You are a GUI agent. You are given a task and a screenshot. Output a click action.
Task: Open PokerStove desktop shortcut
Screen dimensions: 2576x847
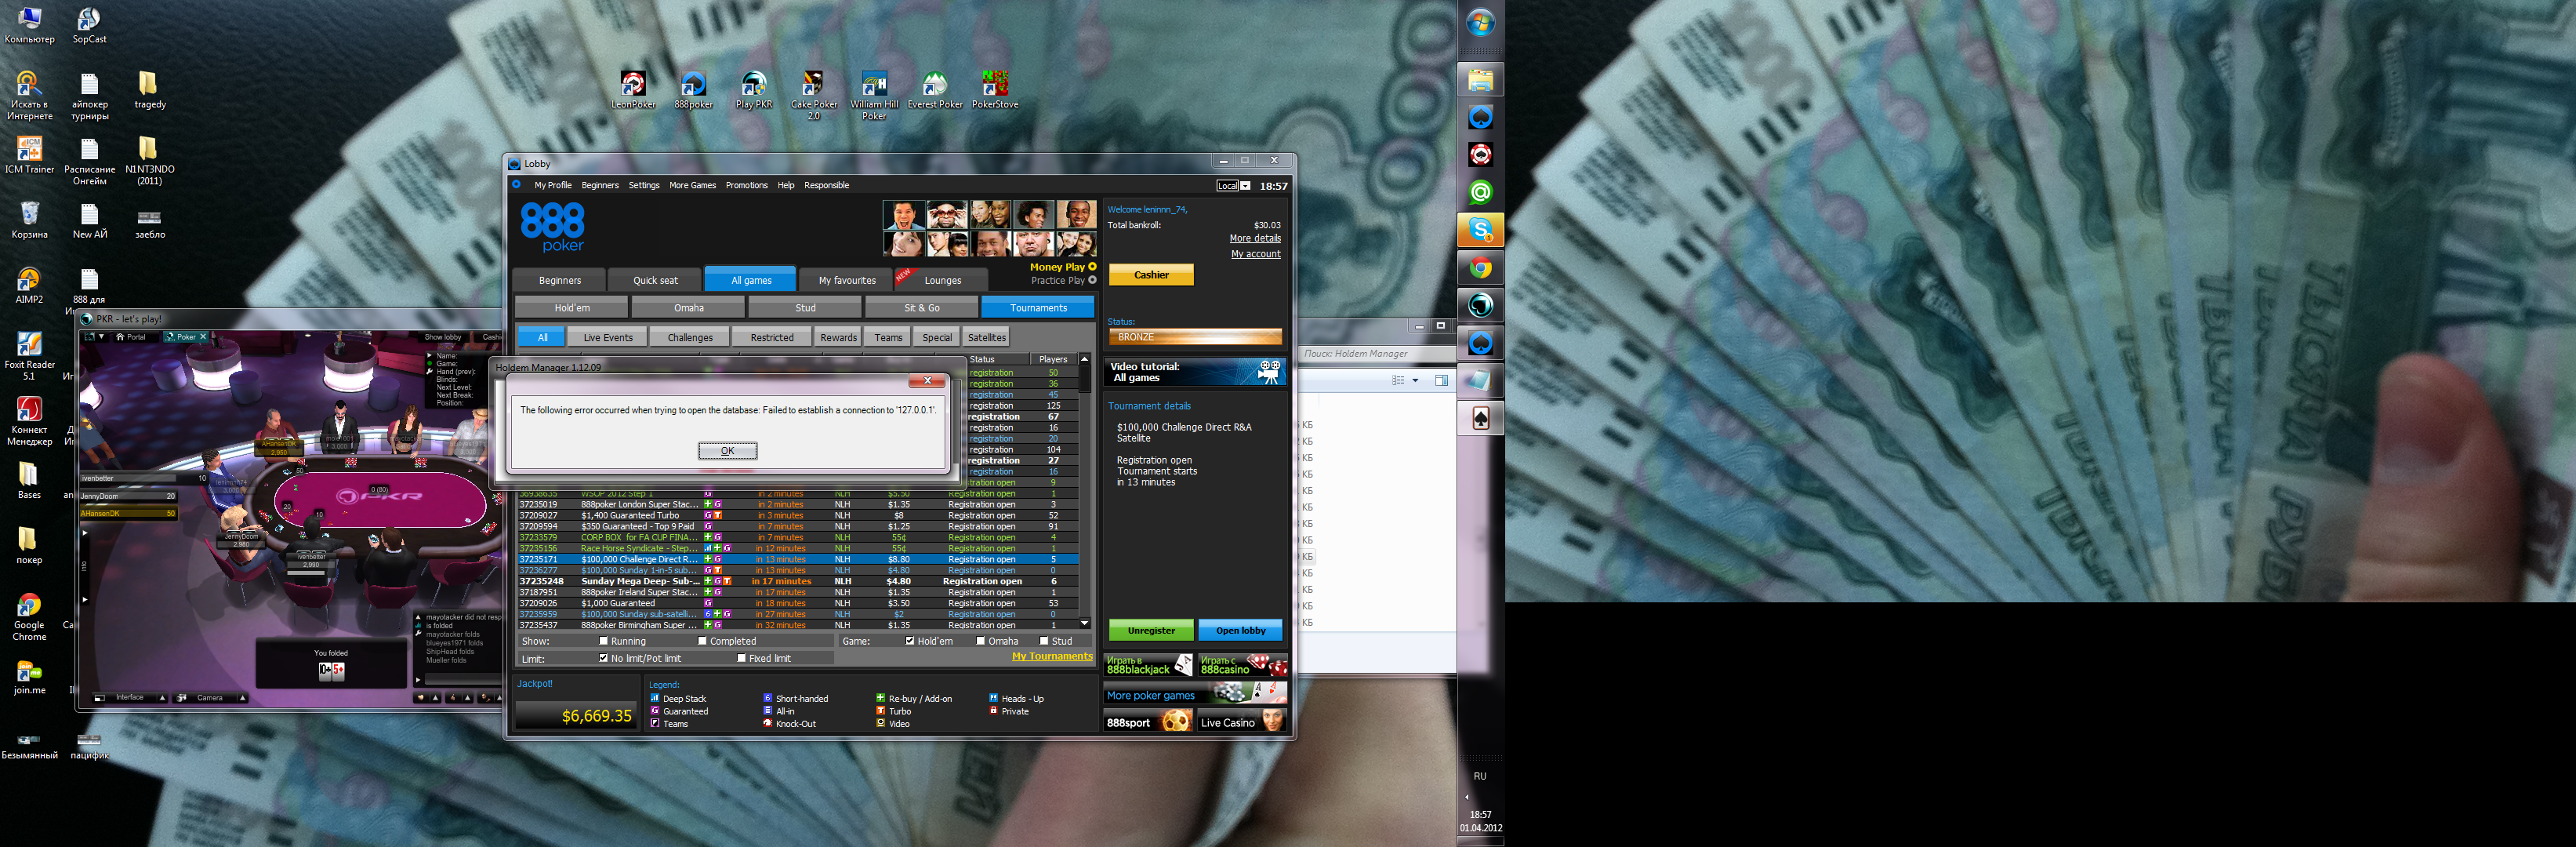tap(994, 85)
